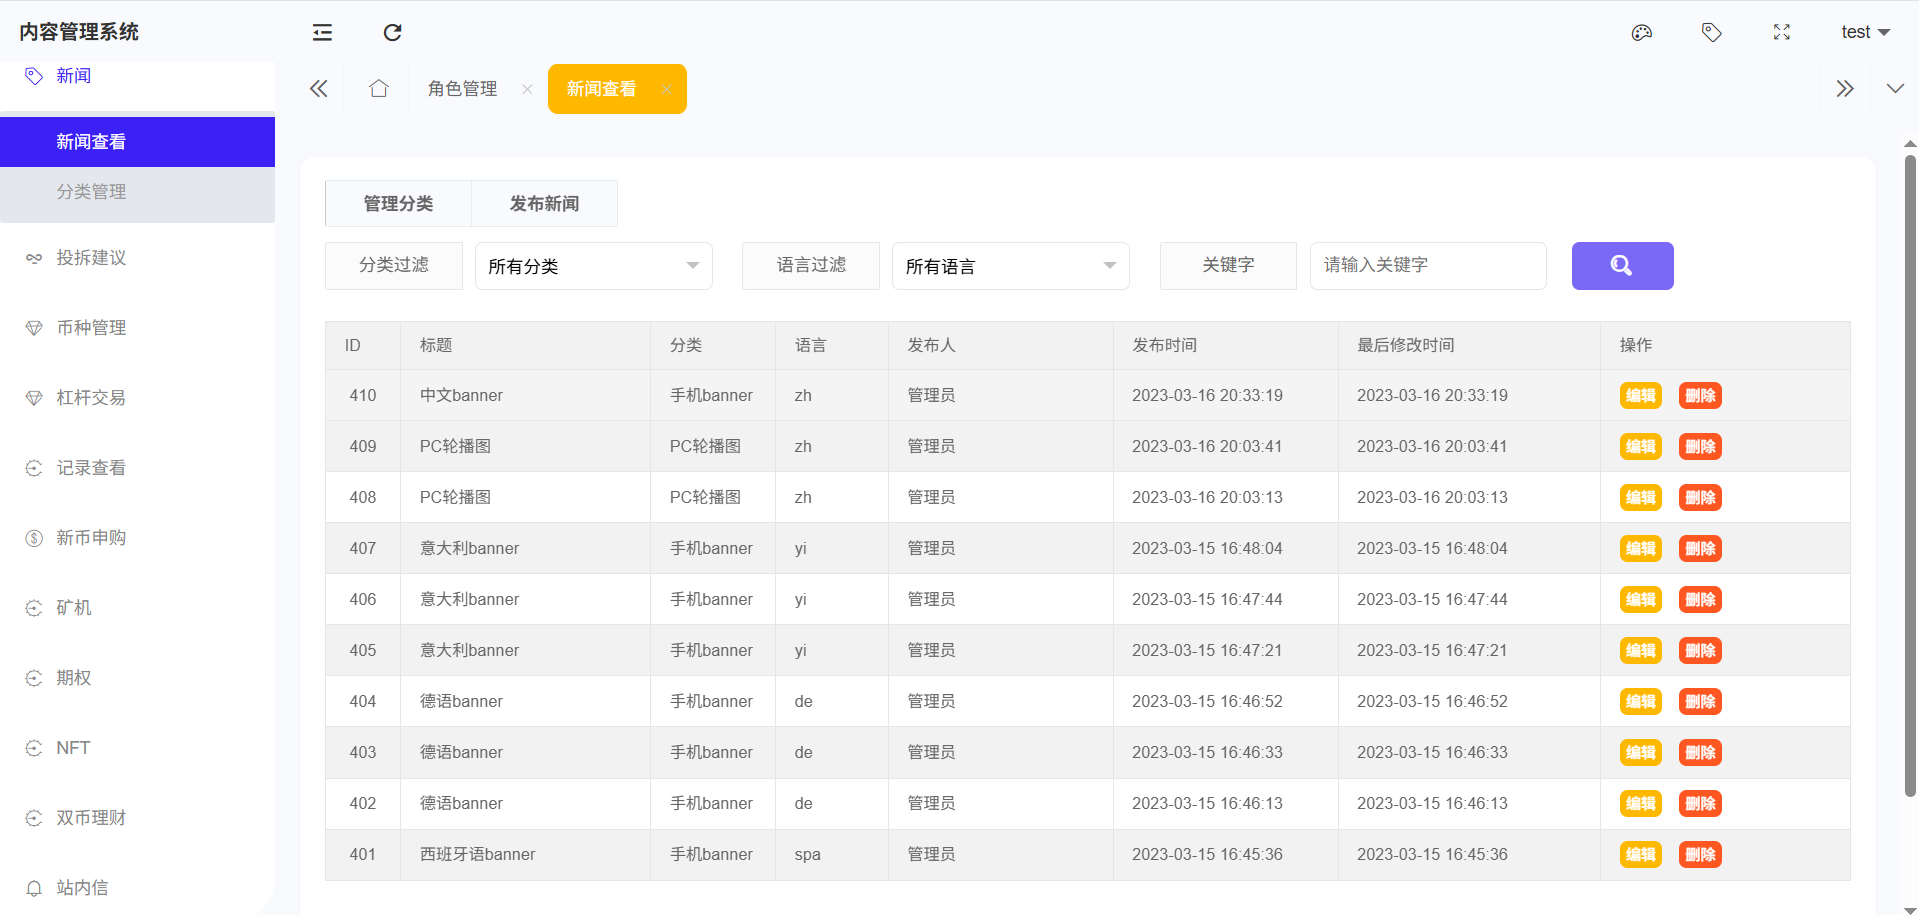Collapse the sidebar with the menu fold icon

pyautogui.click(x=322, y=33)
